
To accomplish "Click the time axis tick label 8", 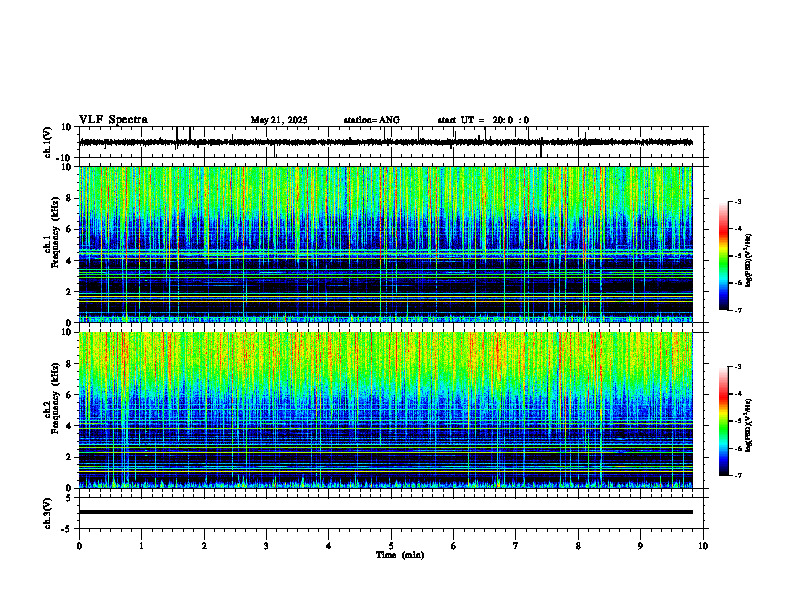I will 578,546.
